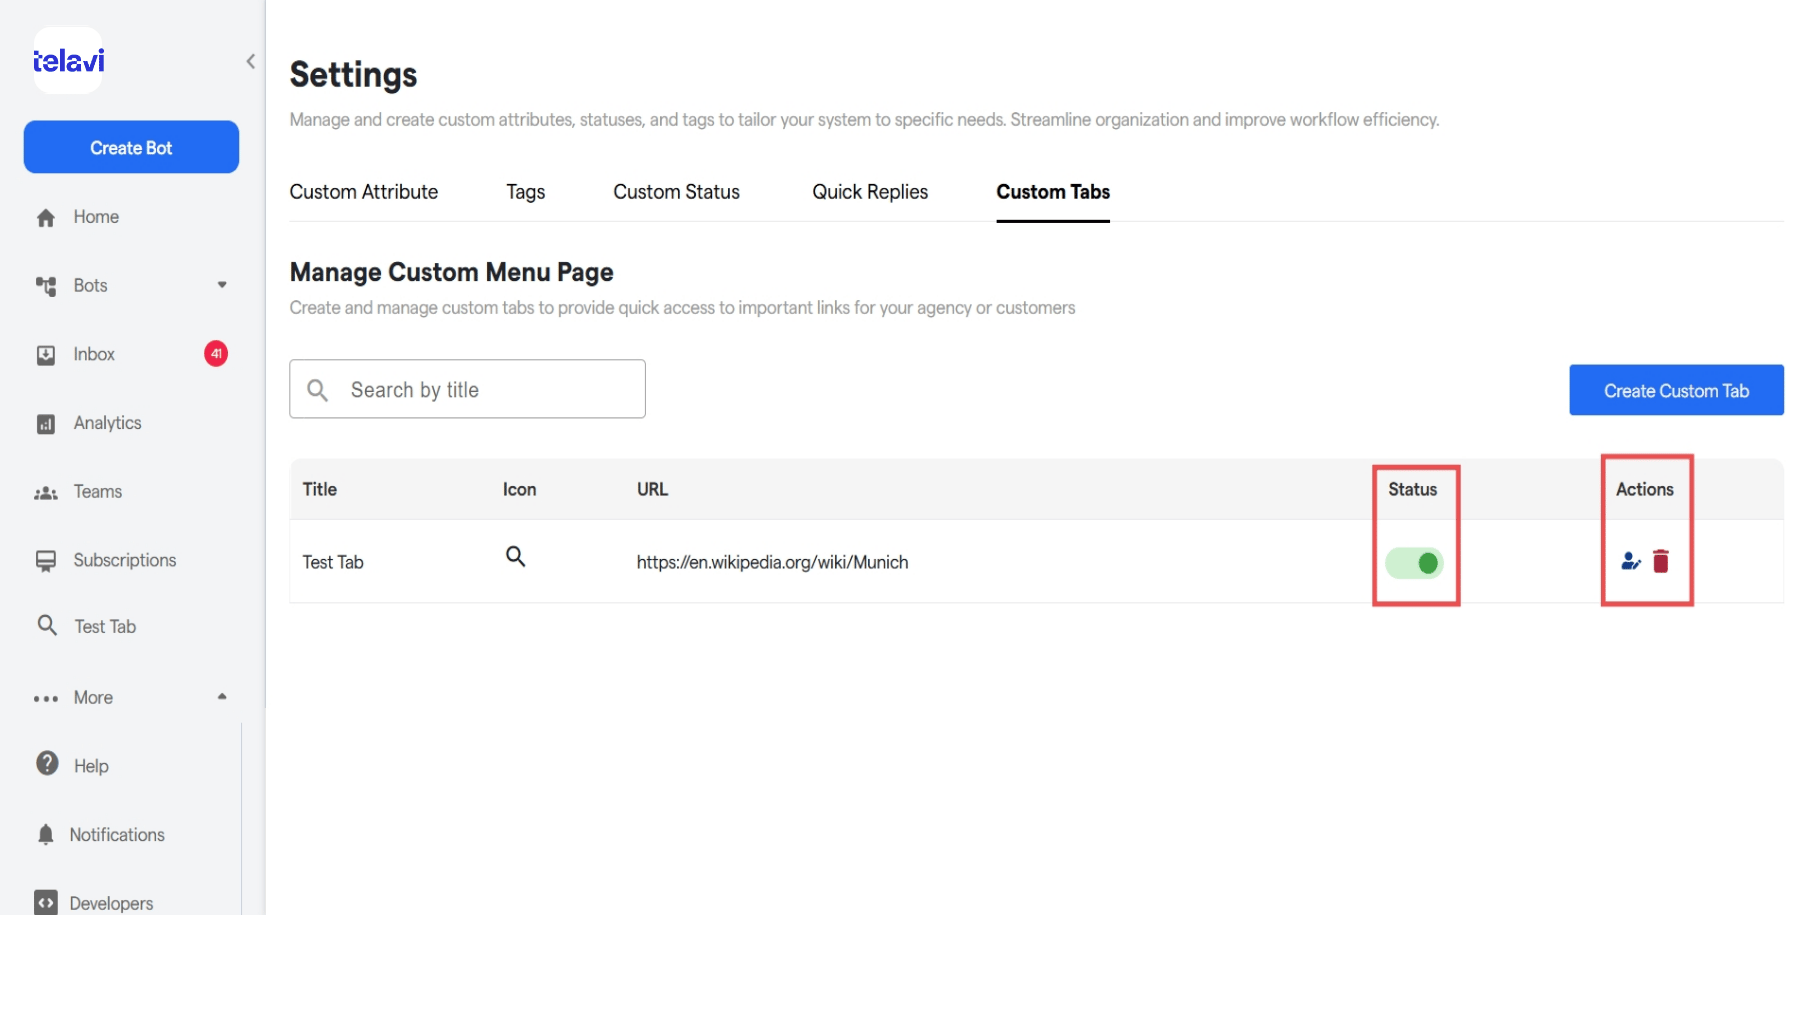Open the Custom Status tab
The height and width of the screenshot is (1020, 1806).
(x=676, y=192)
